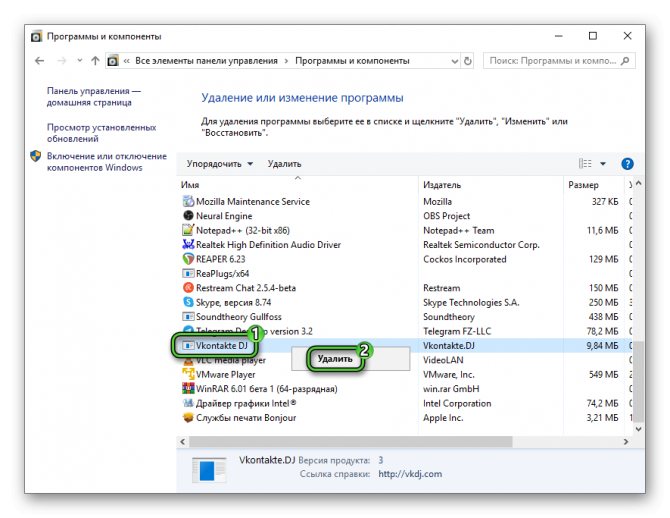Click Удалить in the toolbar

coord(284,164)
